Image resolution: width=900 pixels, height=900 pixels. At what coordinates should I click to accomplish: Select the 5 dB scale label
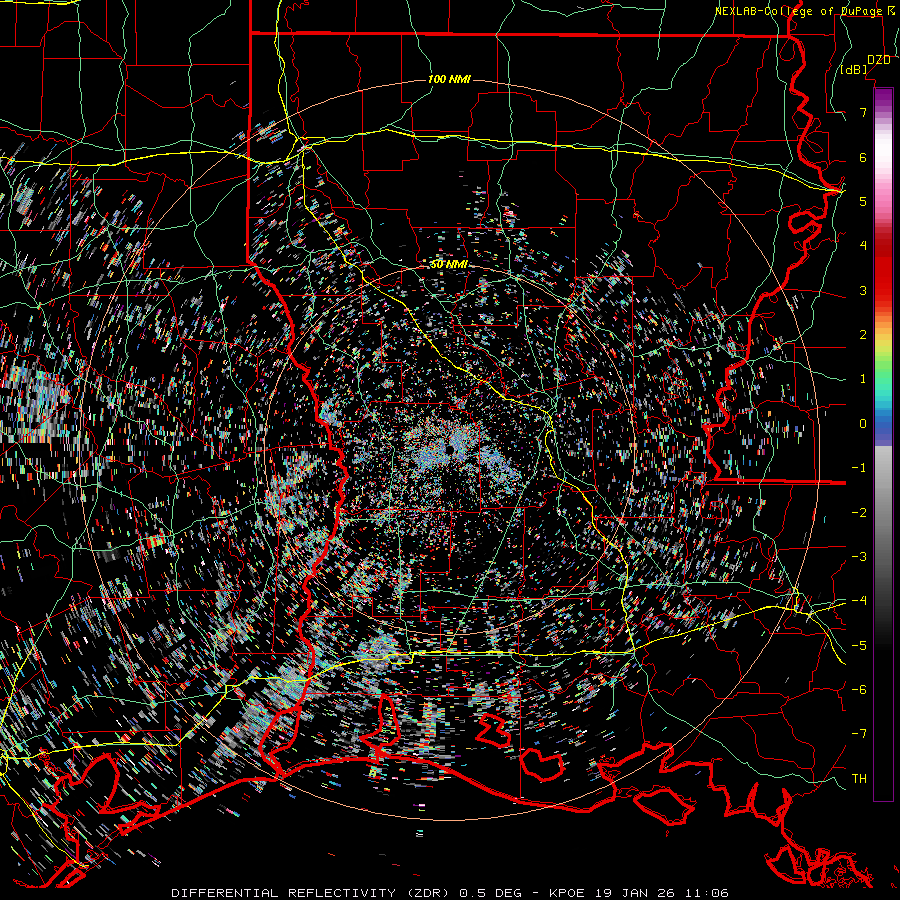pyautogui.click(x=863, y=201)
